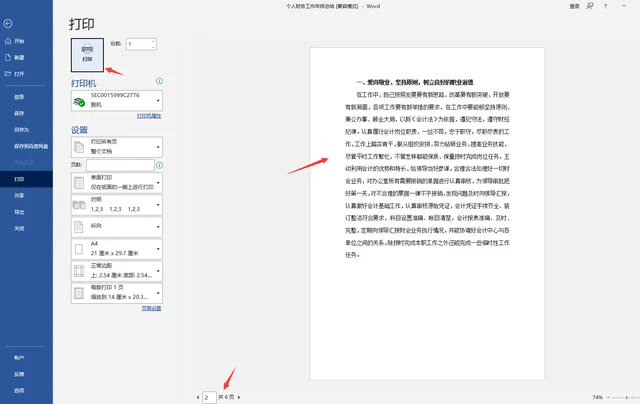Select the highlighted 打印 (Print) sidebar item
The height and width of the screenshot is (404, 640).
[26, 179]
